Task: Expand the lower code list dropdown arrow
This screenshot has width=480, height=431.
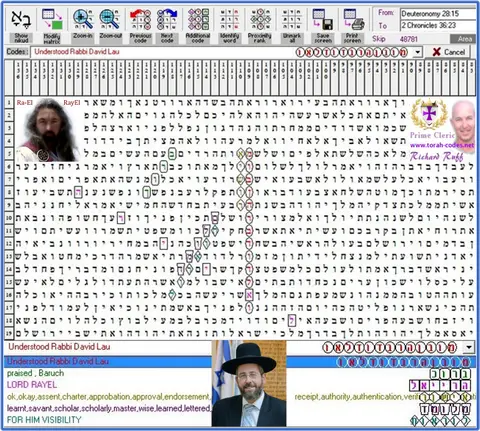Action: (x=469, y=347)
